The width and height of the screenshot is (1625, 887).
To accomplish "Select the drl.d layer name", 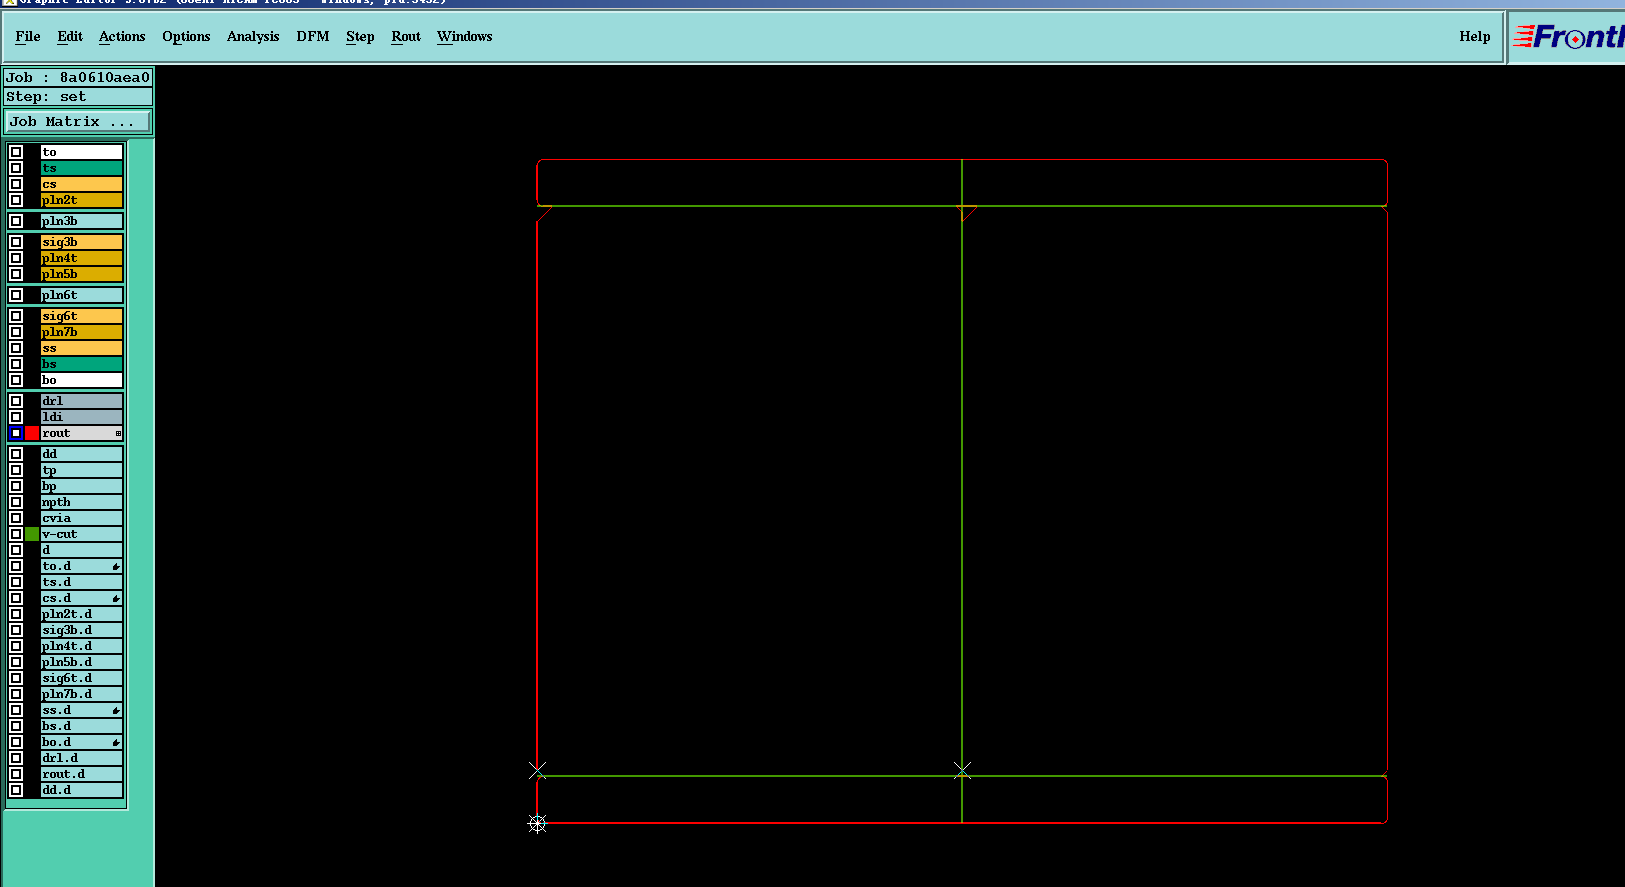I will (81, 758).
